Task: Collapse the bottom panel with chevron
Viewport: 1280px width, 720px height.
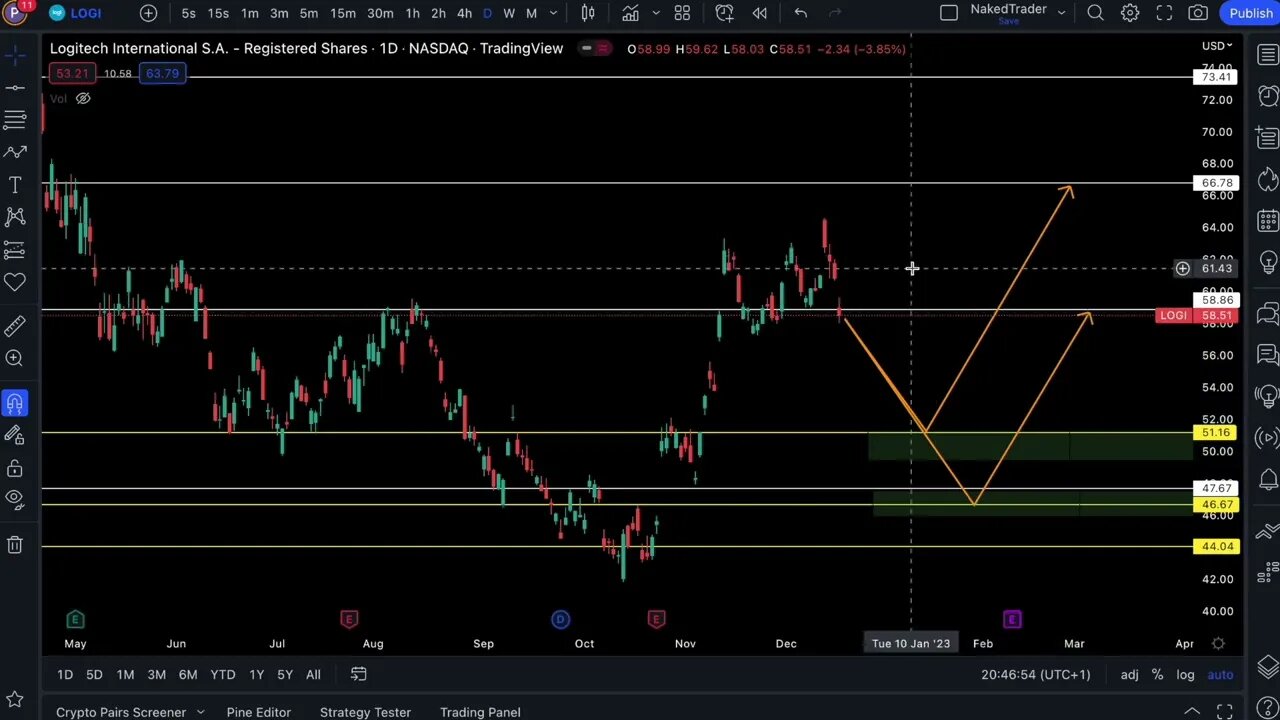Action: [x=1193, y=712]
